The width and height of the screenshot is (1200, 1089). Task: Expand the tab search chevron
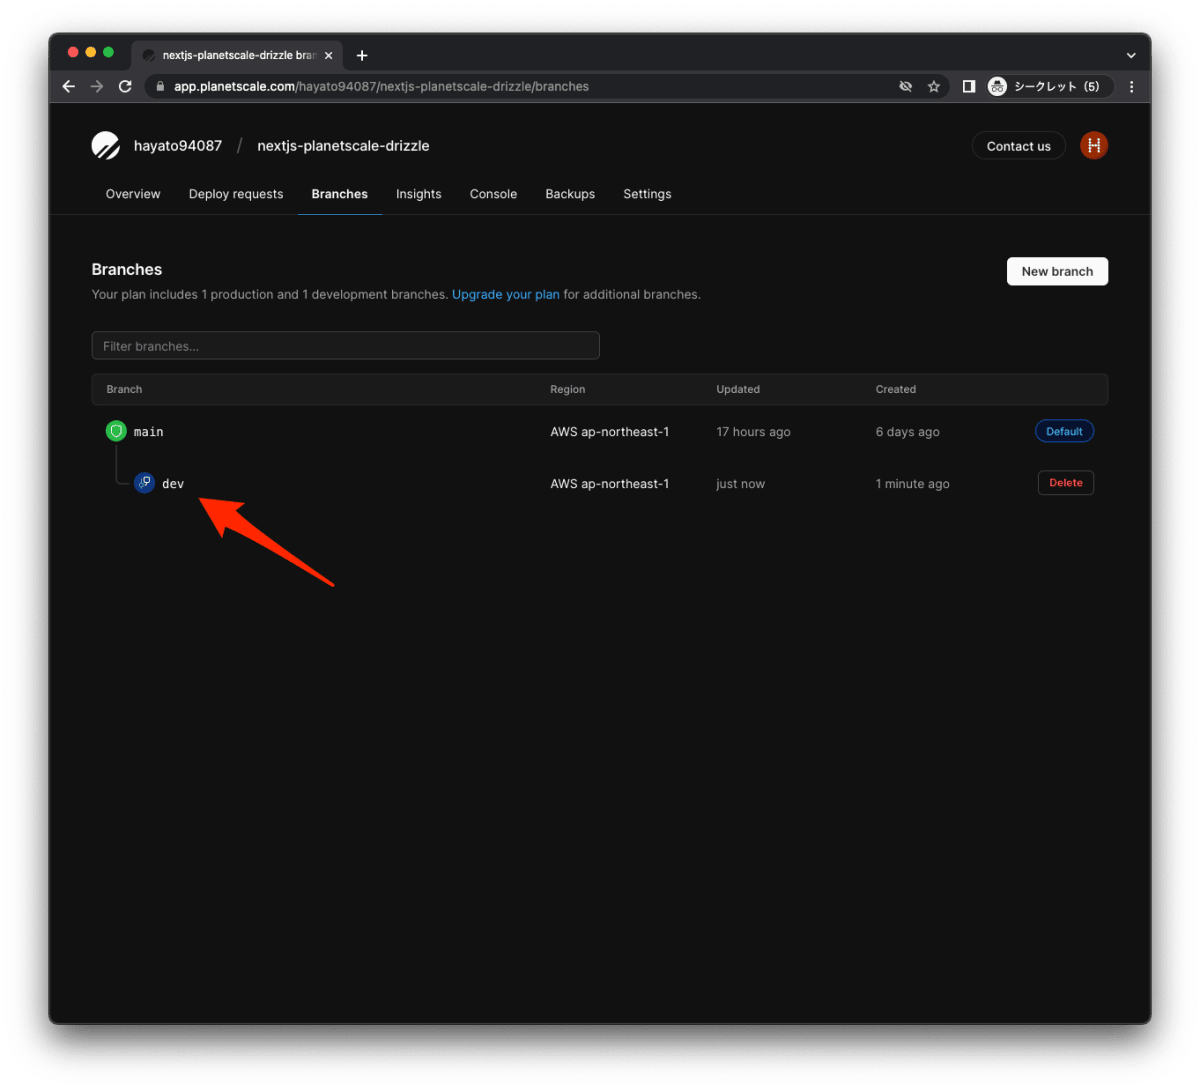click(x=1131, y=55)
